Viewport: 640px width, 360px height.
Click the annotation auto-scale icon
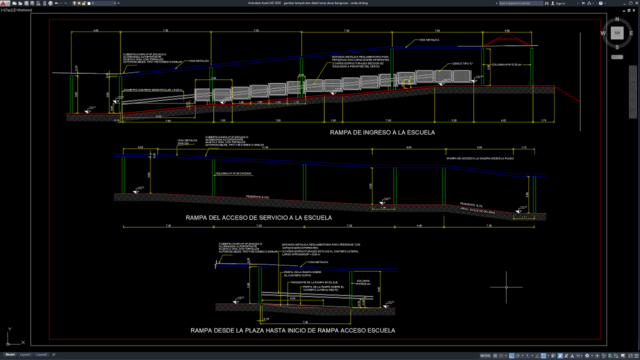(566, 356)
